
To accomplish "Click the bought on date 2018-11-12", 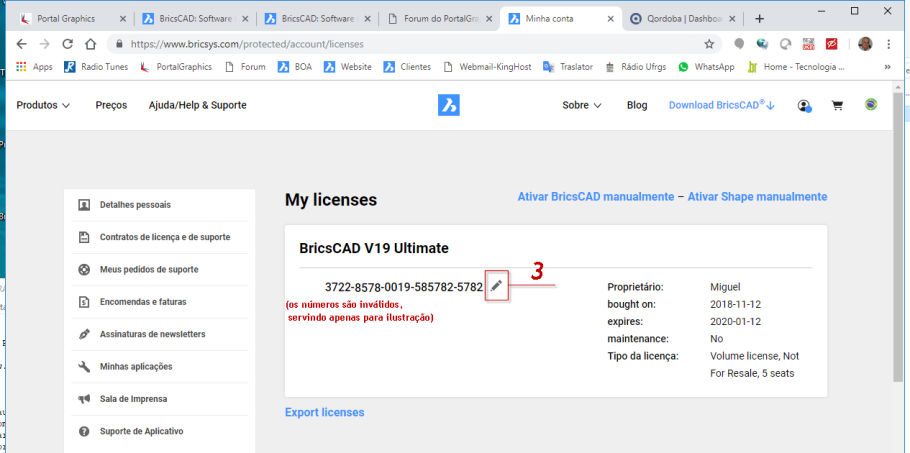I will coord(735,304).
